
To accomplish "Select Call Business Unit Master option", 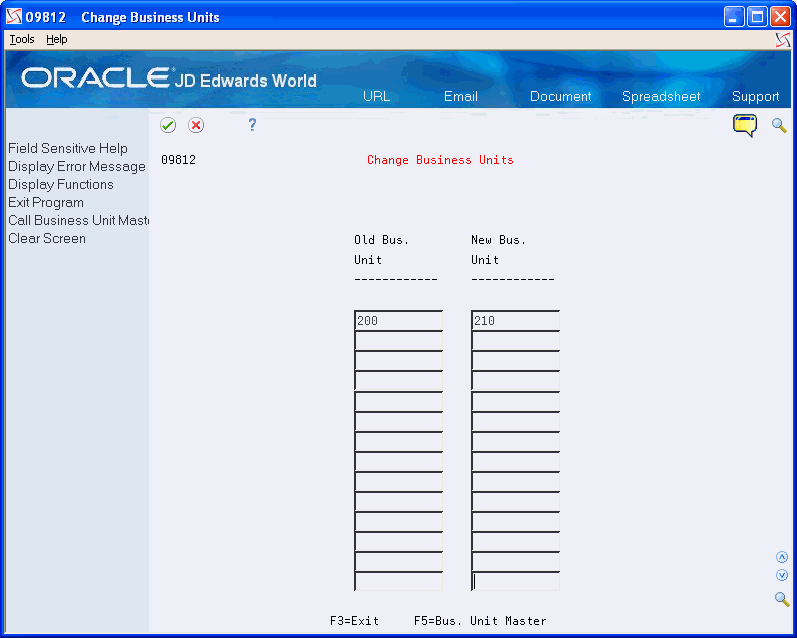I will coord(78,220).
